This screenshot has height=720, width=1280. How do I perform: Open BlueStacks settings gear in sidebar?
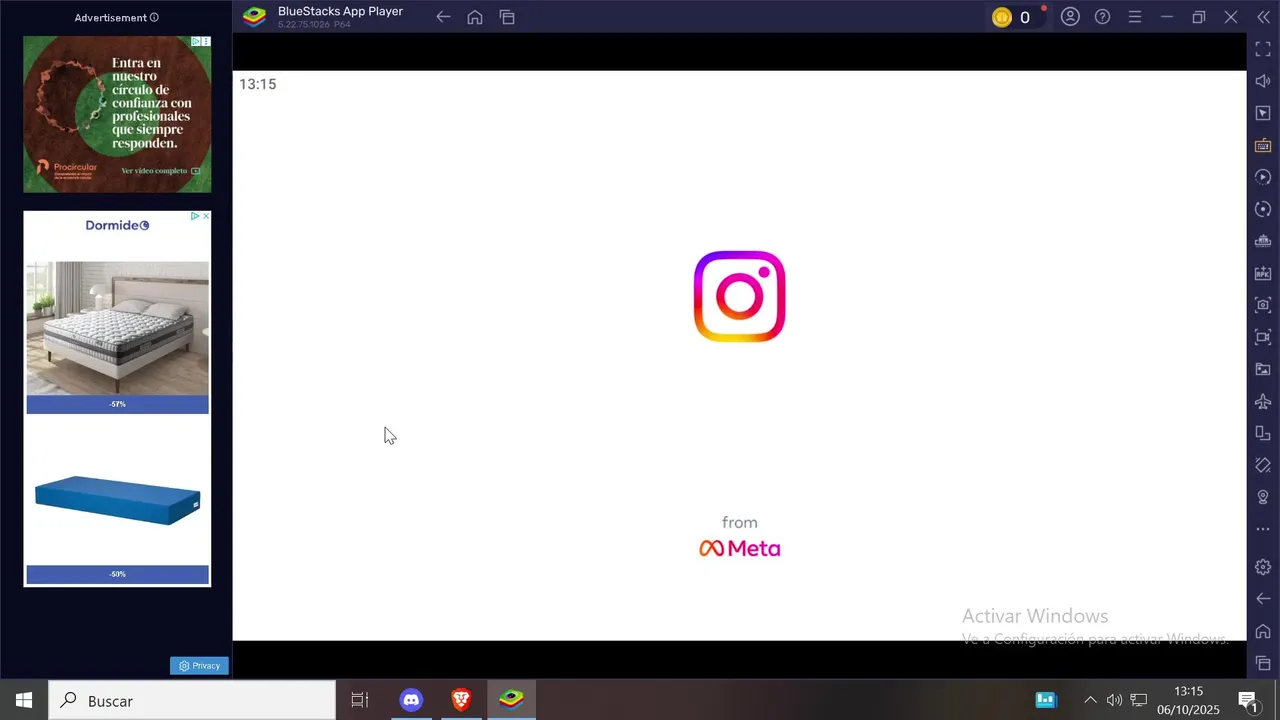tap(1263, 567)
